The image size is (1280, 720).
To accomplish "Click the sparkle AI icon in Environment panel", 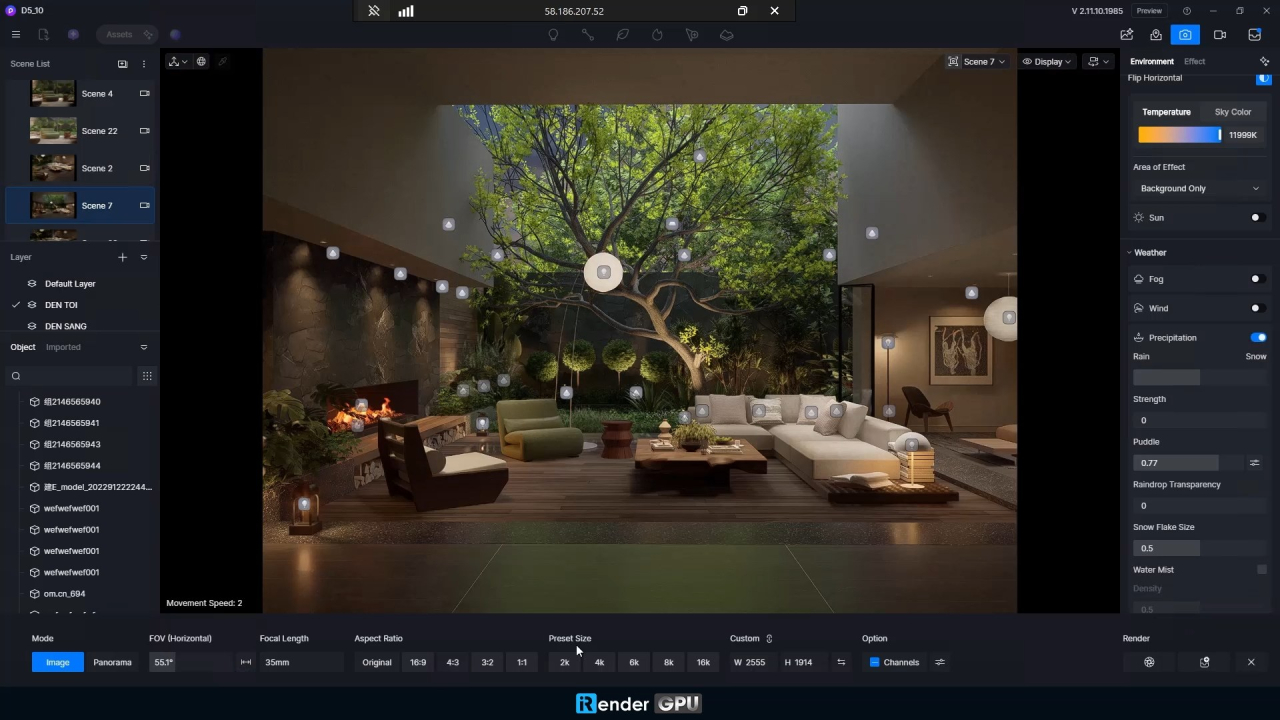I will (1265, 62).
